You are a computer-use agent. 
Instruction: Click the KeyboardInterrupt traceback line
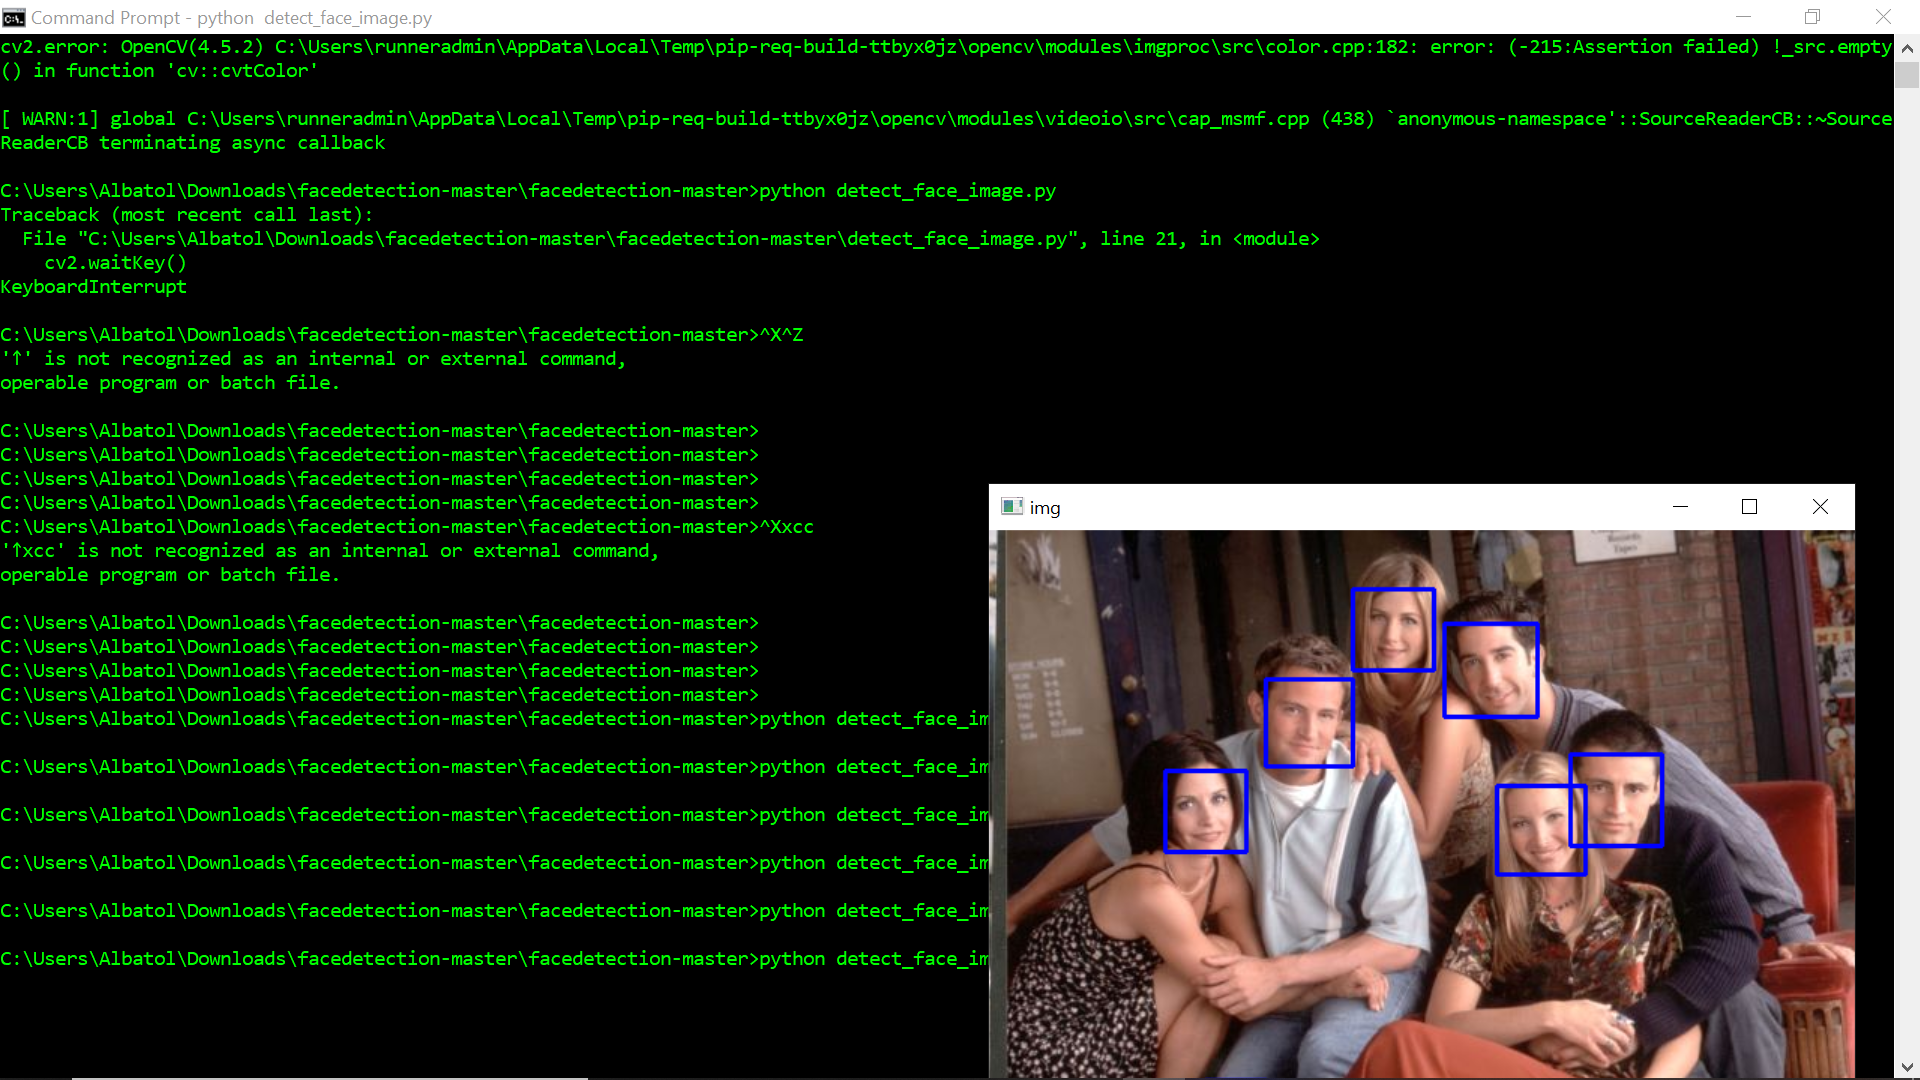[x=93, y=287]
